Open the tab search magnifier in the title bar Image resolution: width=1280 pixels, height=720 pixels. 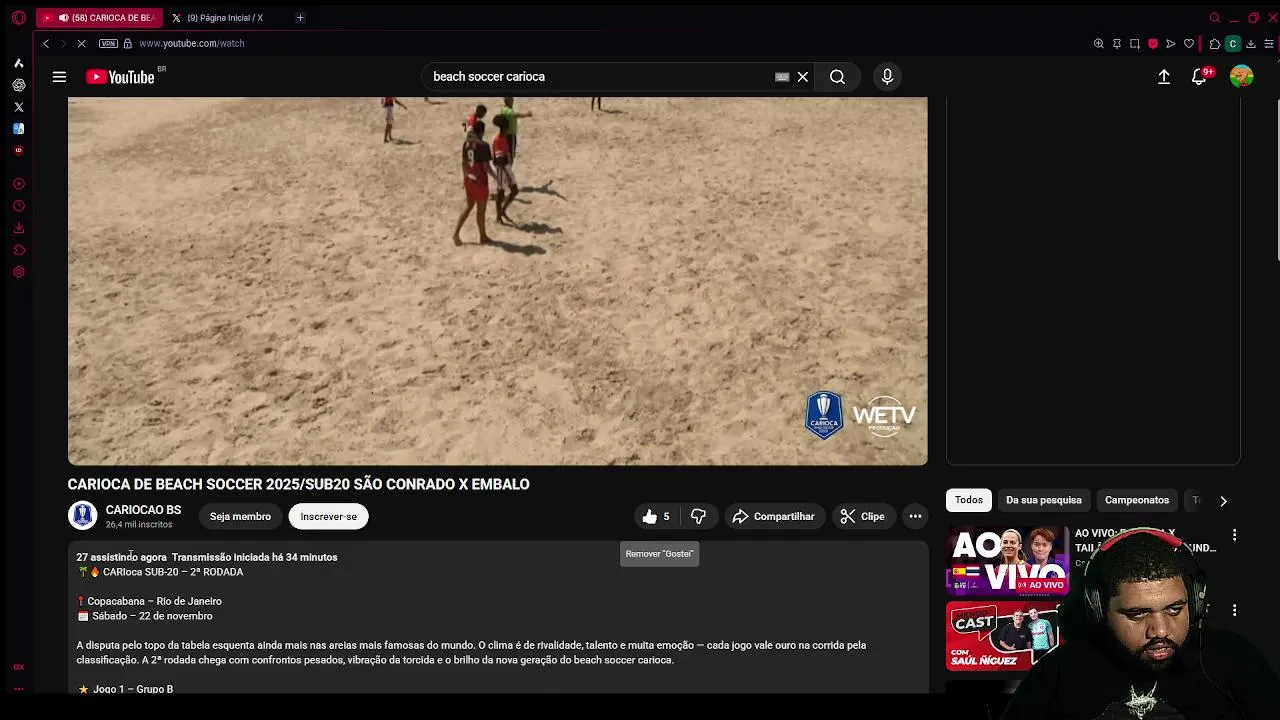click(1214, 17)
